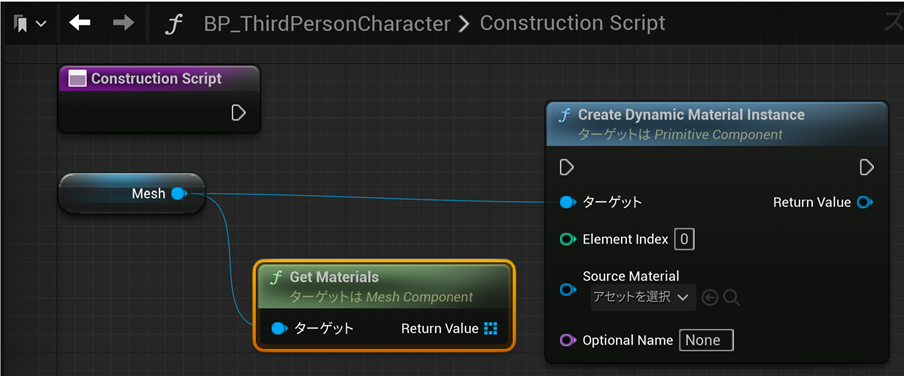Viewport: 904px width, 376px height.
Task: Click the use-selected-asset arrow beside Source Material
Action: [x=710, y=298]
